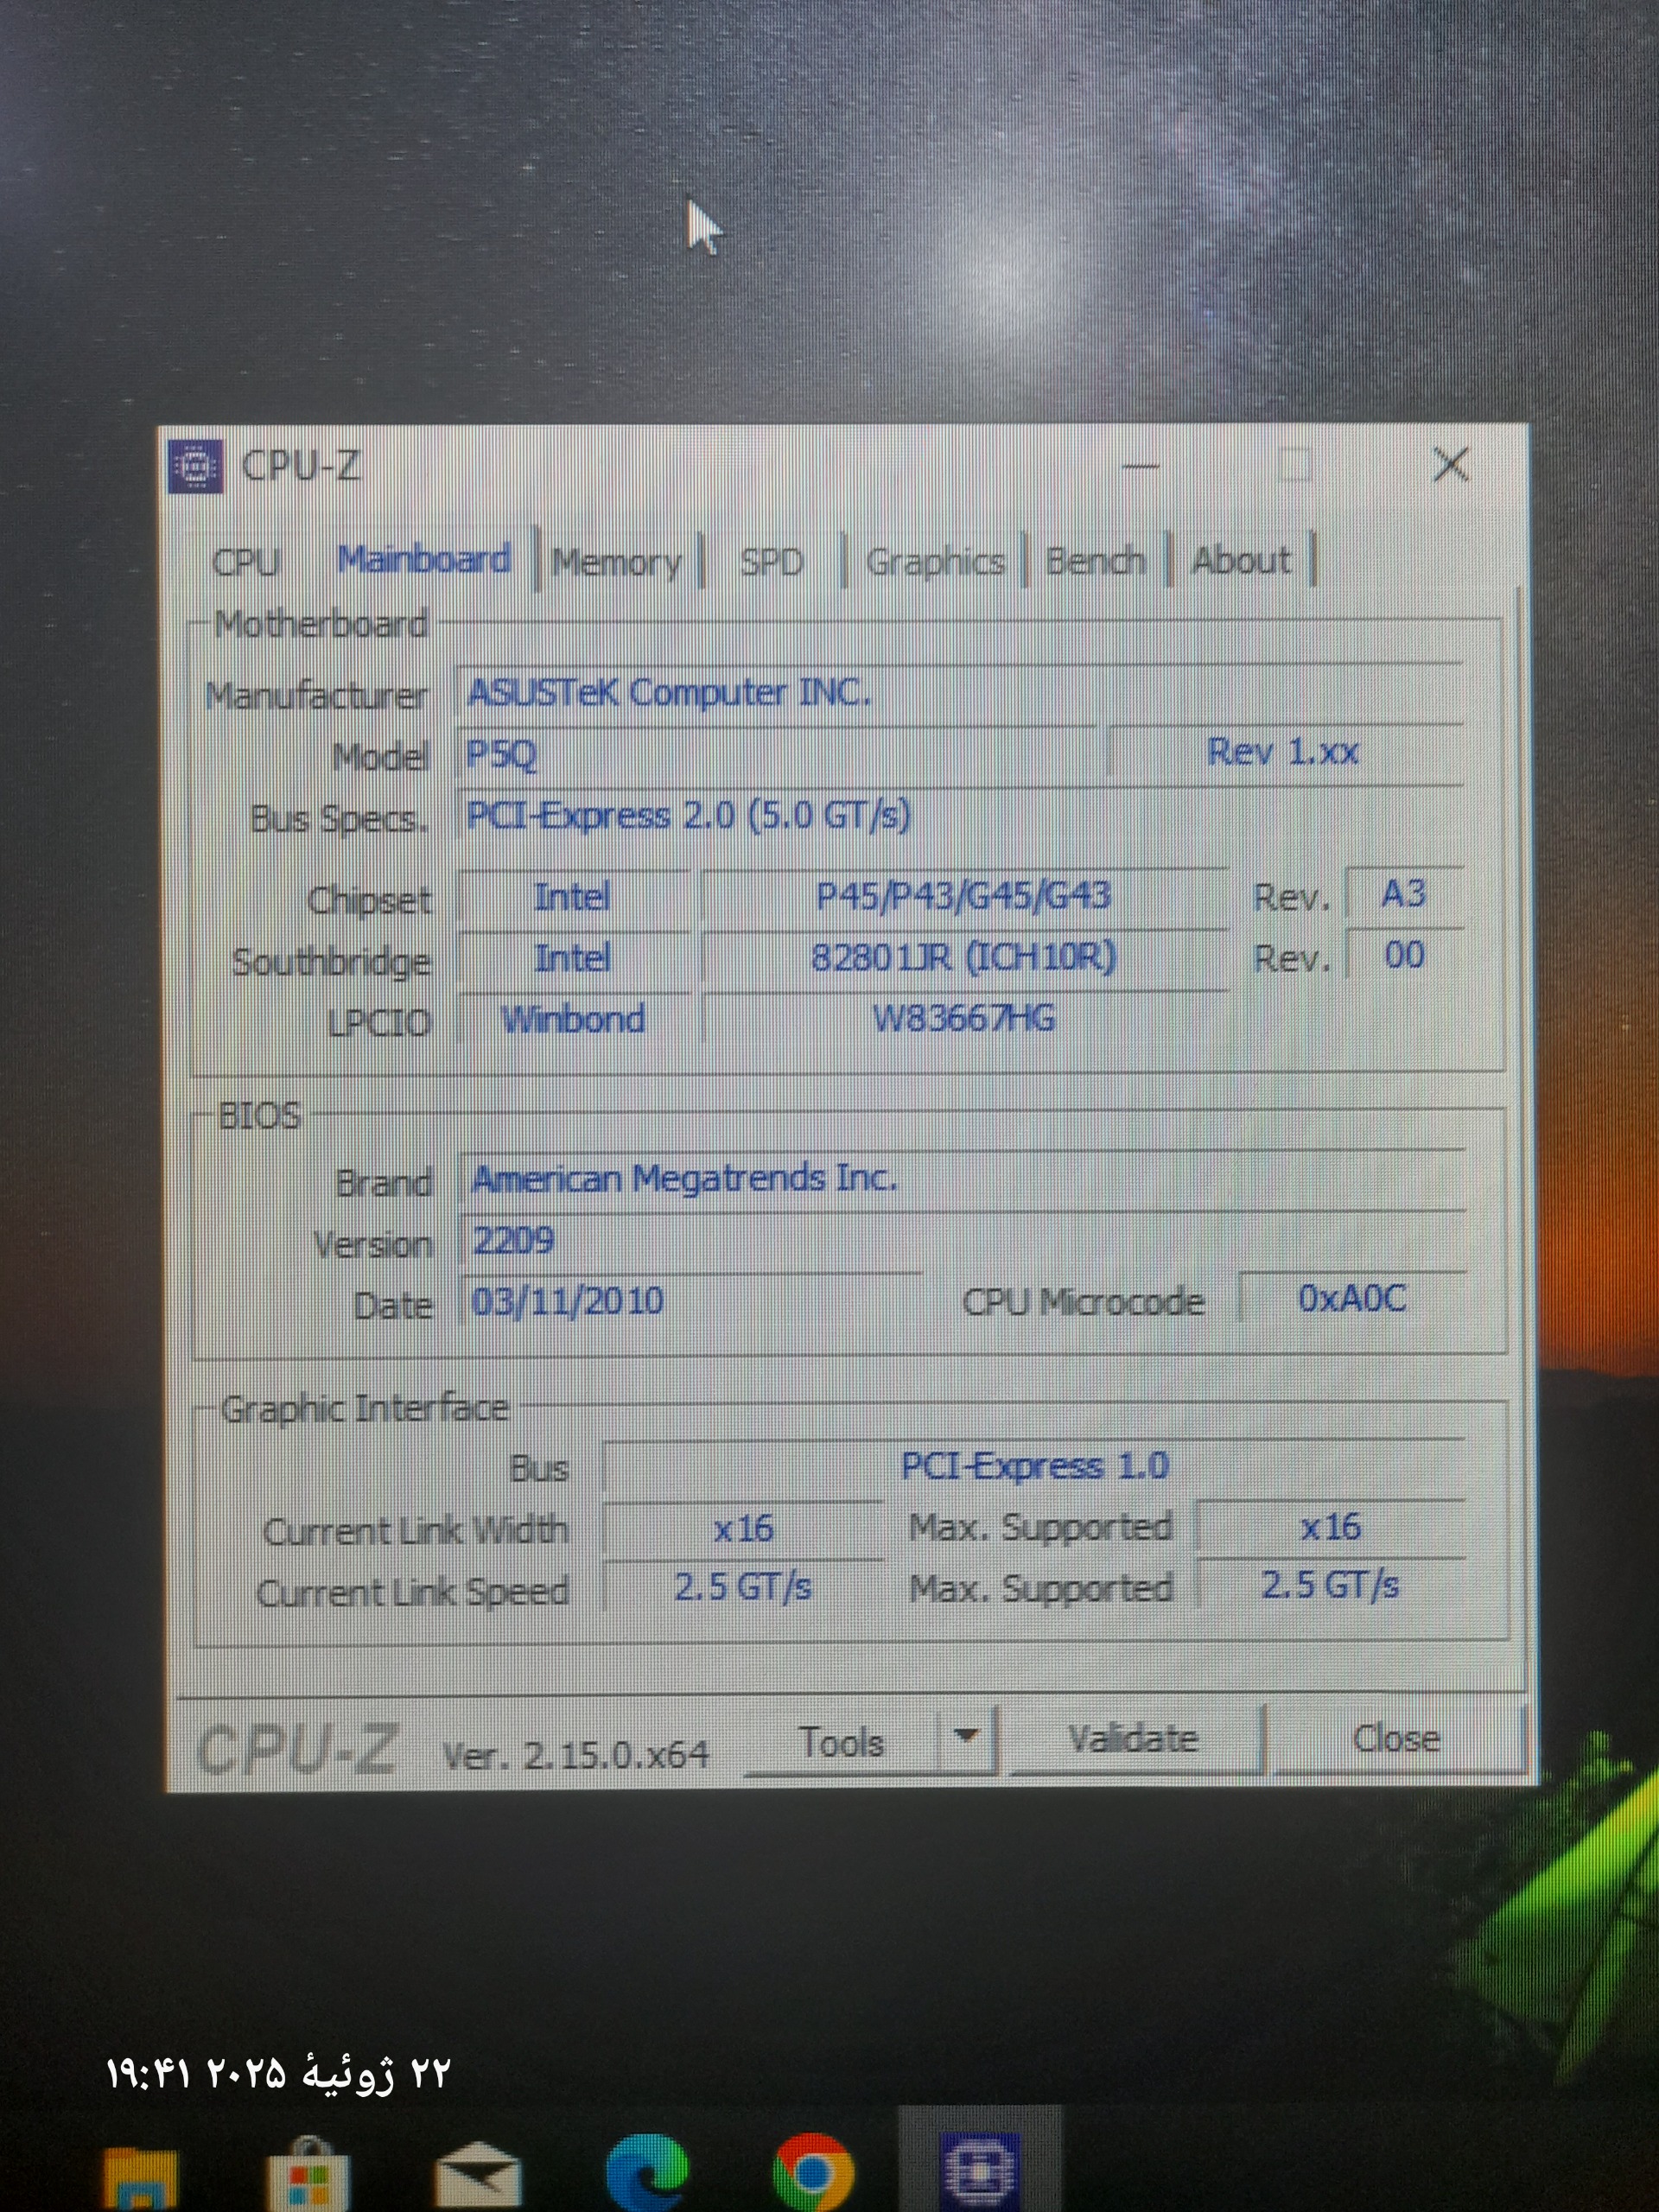Go to the Bench tab
Viewport: 1659px width, 2212px height.
(1095, 561)
